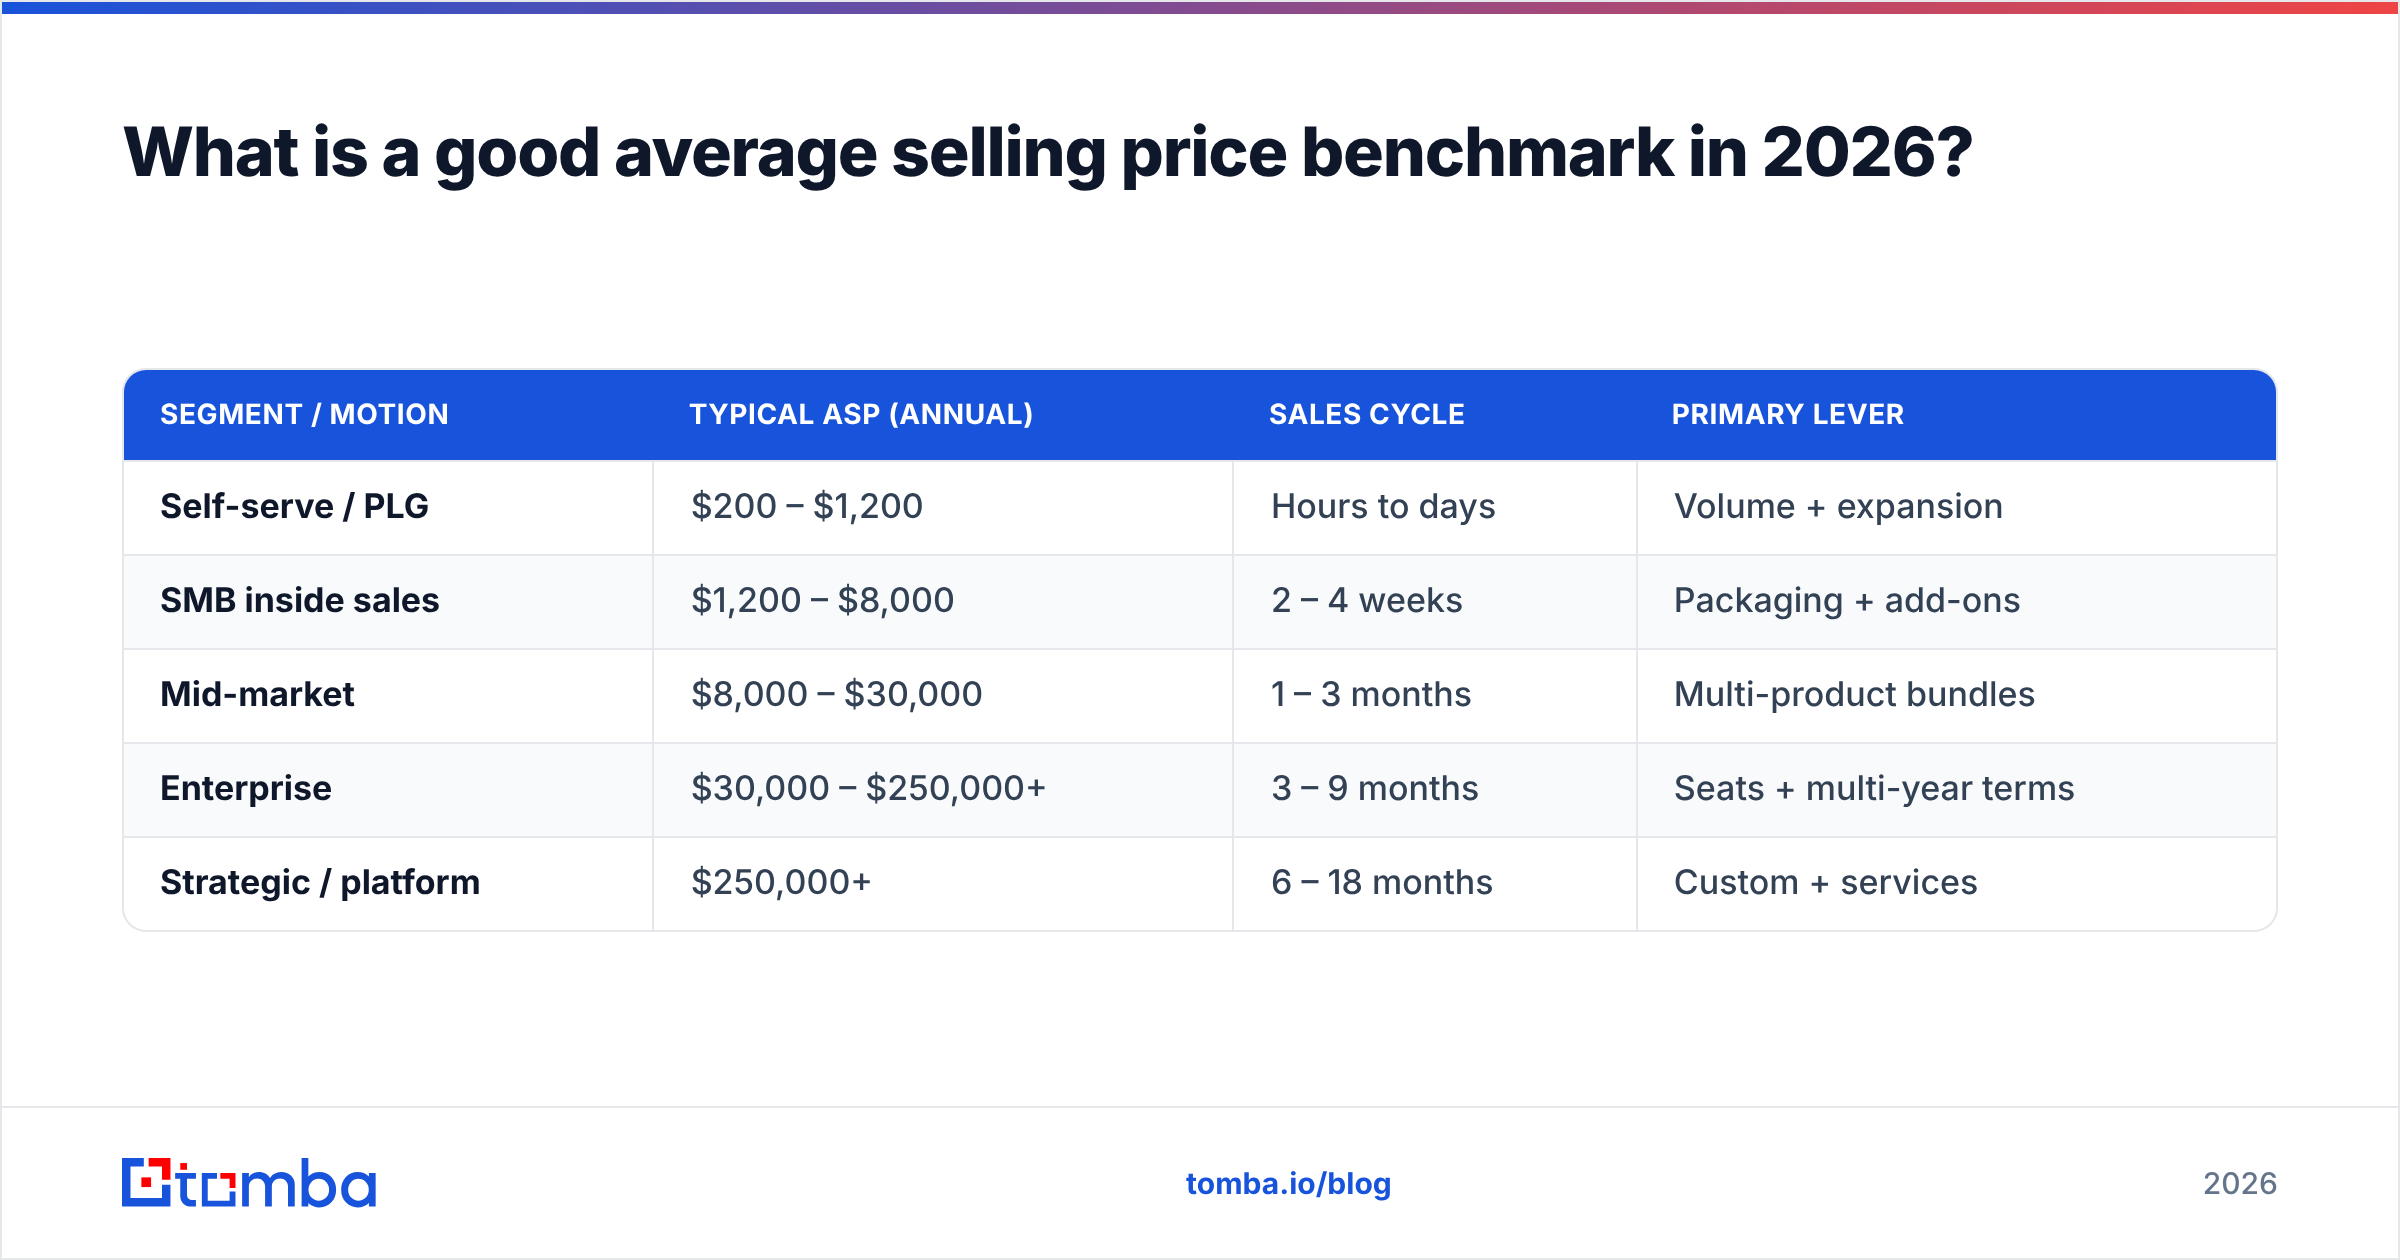
Task: Select the SEGMENT / MOTION column header
Action: pos(304,414)
